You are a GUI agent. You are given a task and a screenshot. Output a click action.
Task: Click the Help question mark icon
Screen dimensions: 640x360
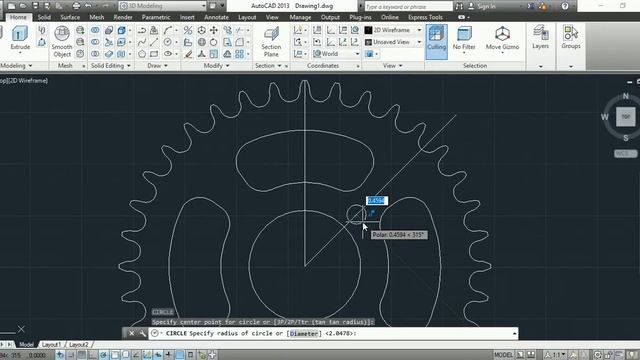coord(565,6)
